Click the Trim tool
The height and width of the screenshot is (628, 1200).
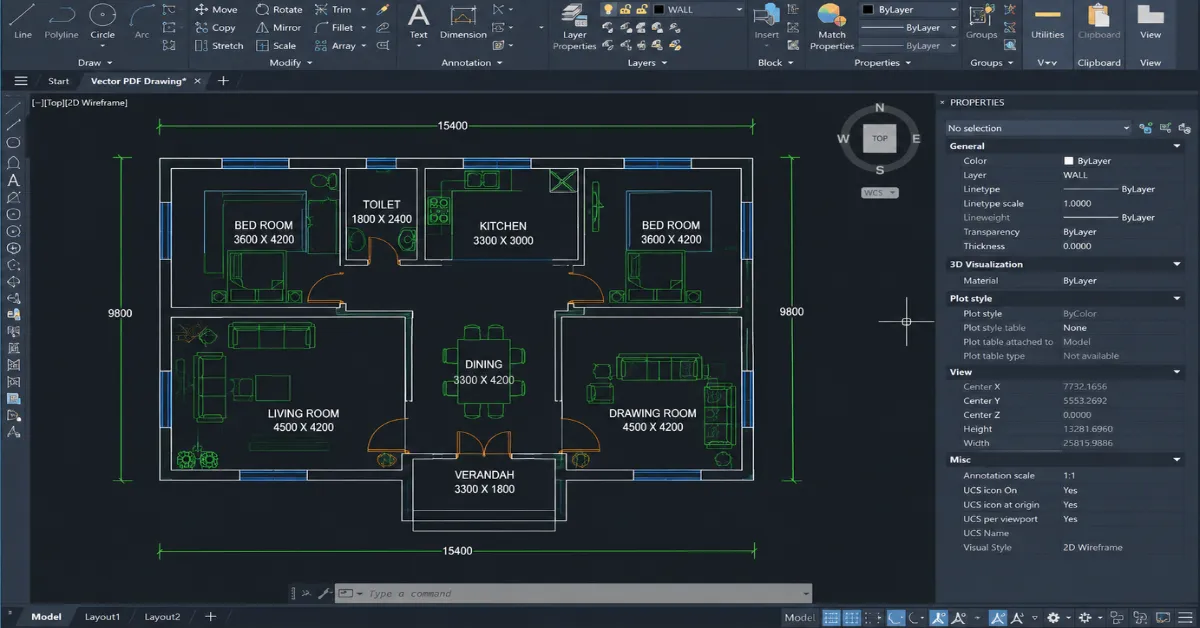333,10
